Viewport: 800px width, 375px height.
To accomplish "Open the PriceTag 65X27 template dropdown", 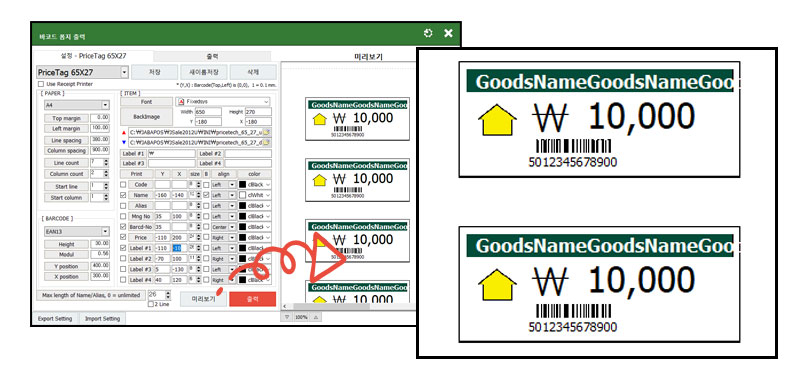I will [x=124, y=72].
